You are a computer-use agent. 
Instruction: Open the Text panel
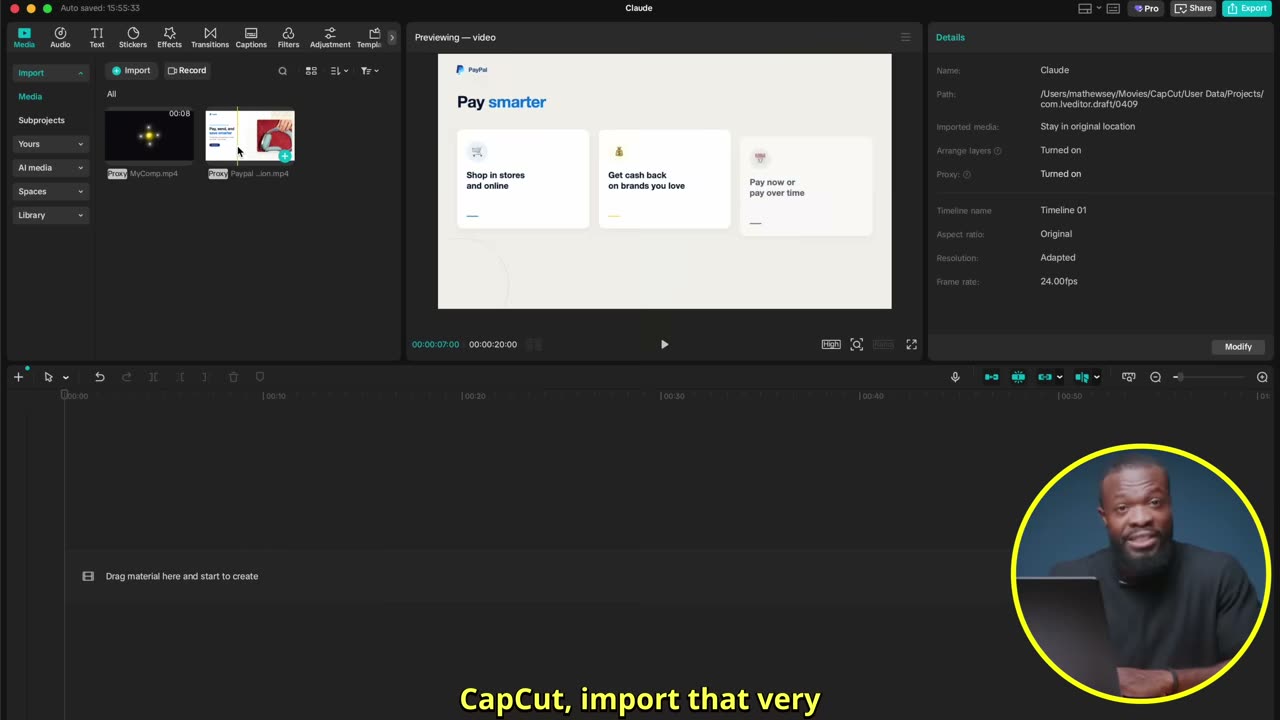pos(97,38)
